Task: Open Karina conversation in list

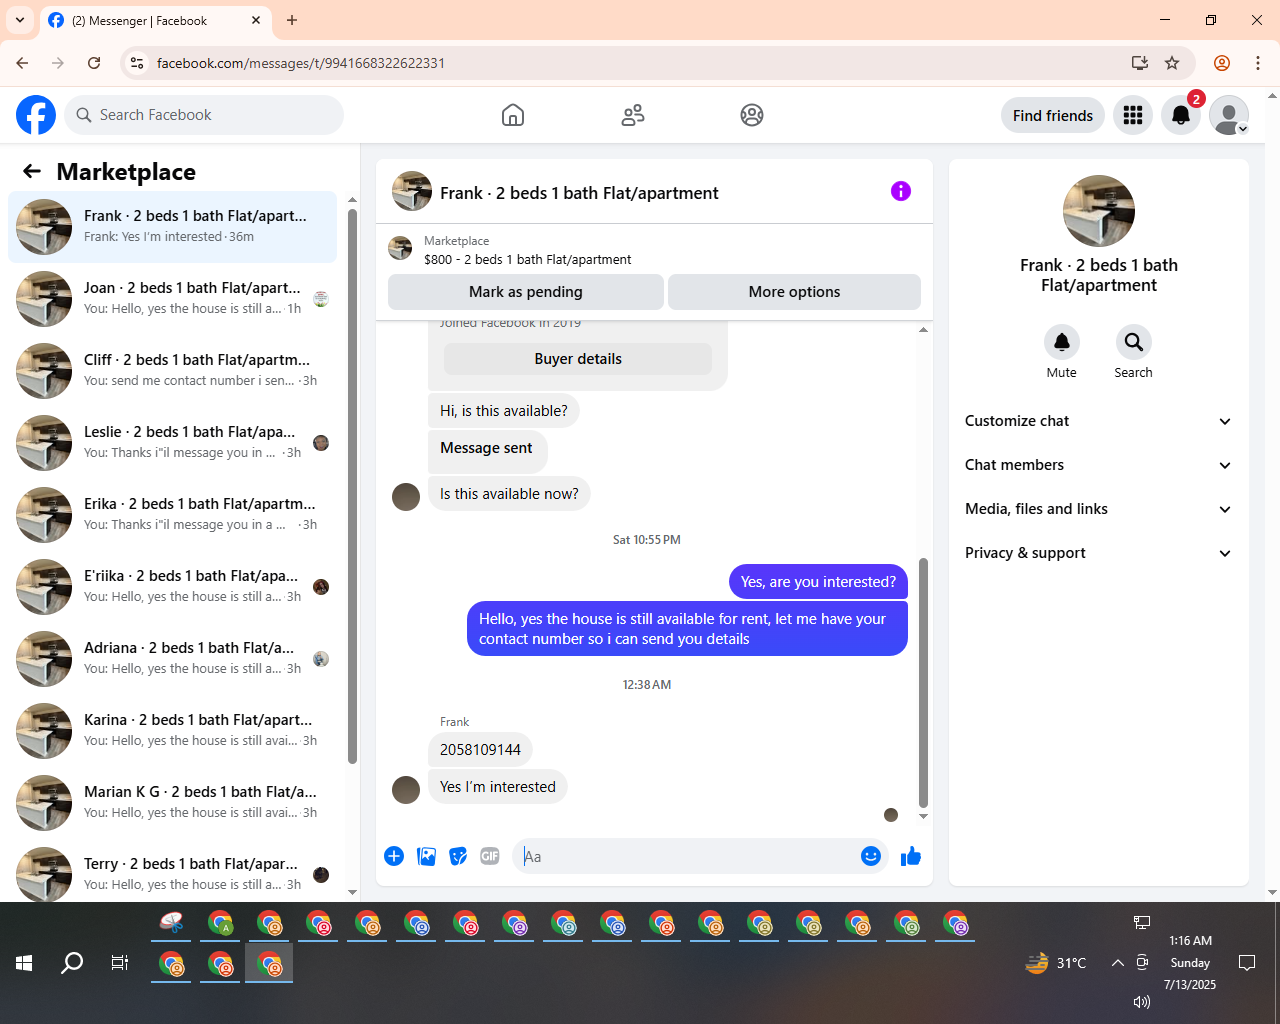Action: tap(173, 731)
